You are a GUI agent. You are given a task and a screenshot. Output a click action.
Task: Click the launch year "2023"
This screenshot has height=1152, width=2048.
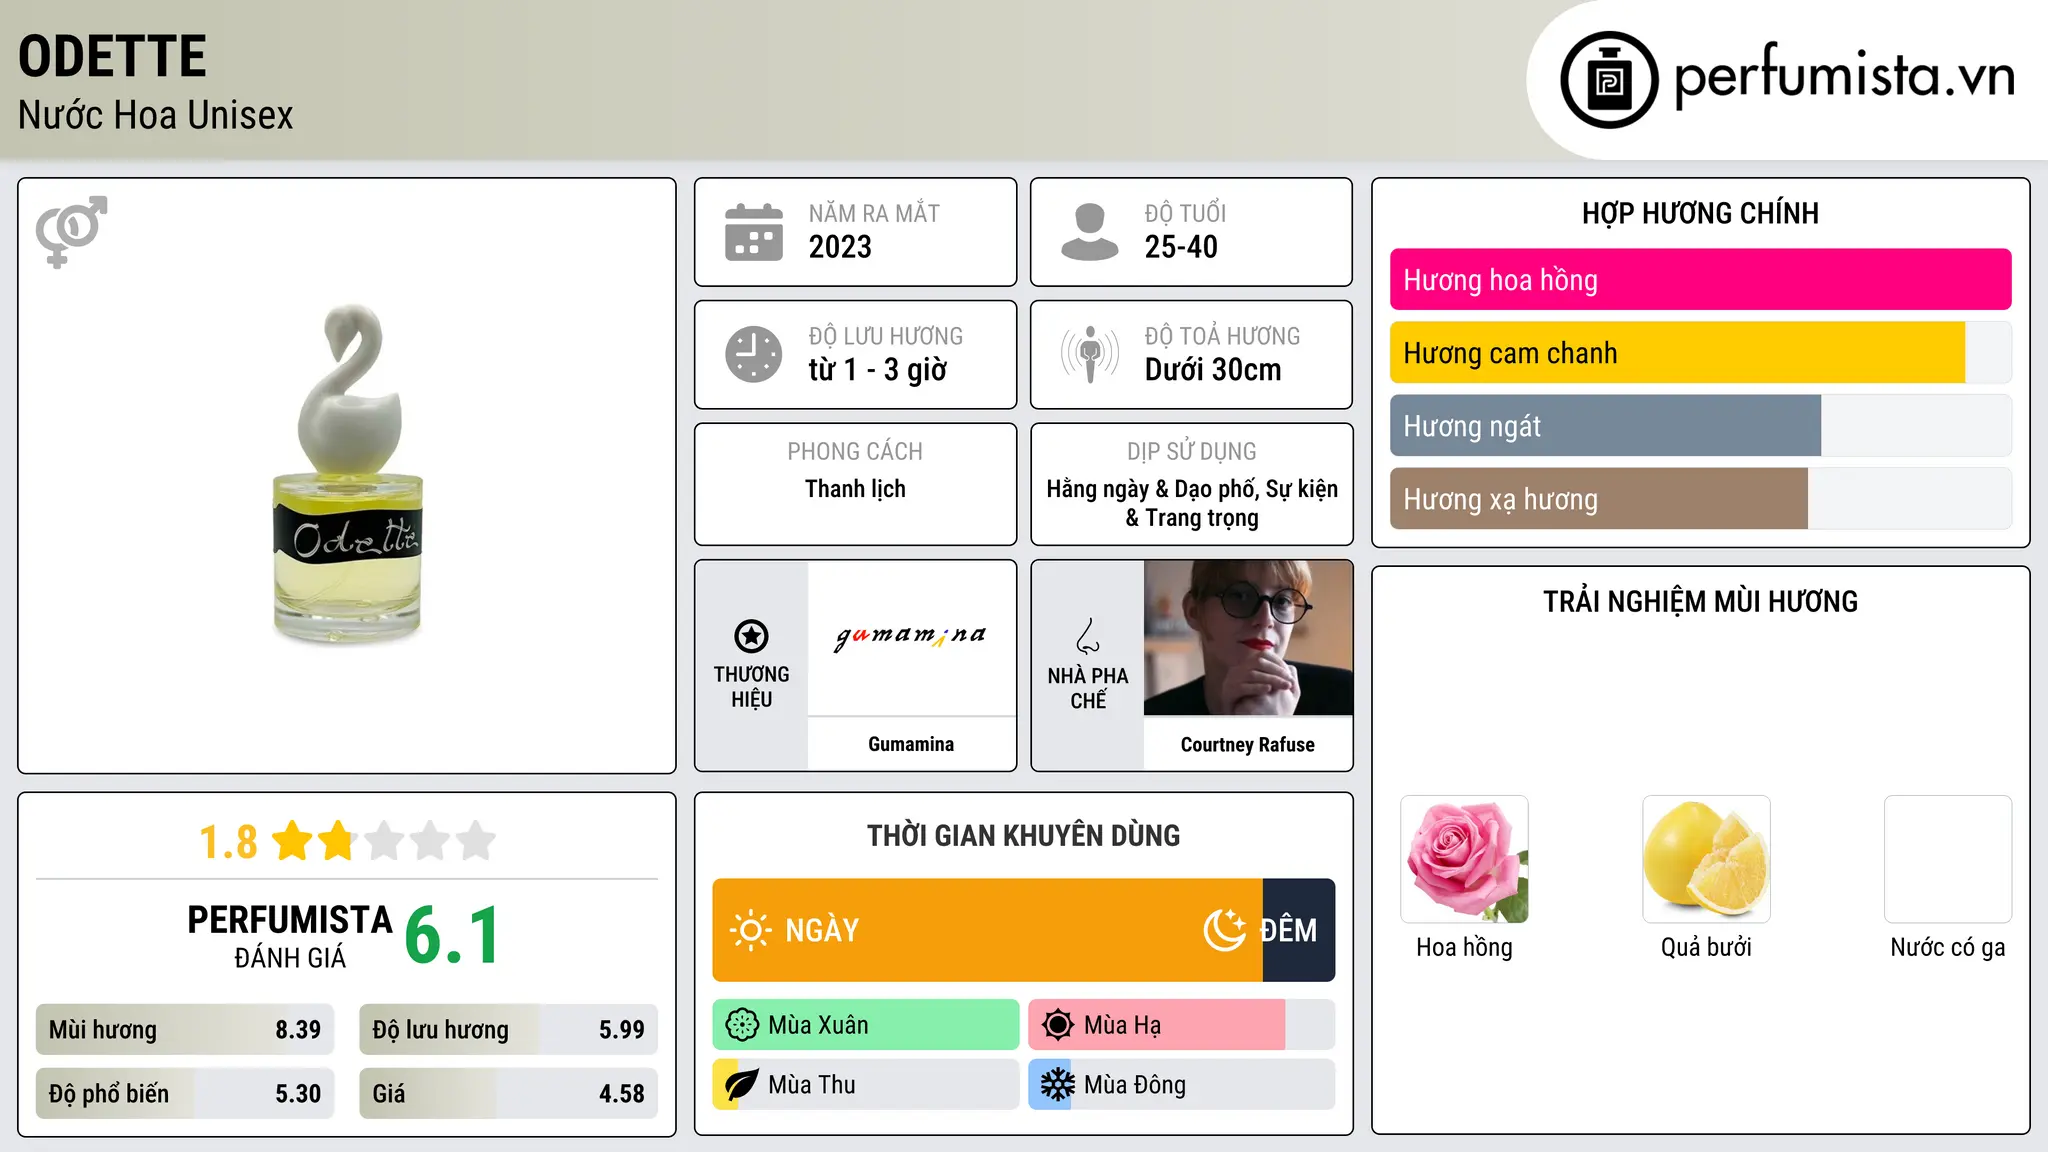840,247
